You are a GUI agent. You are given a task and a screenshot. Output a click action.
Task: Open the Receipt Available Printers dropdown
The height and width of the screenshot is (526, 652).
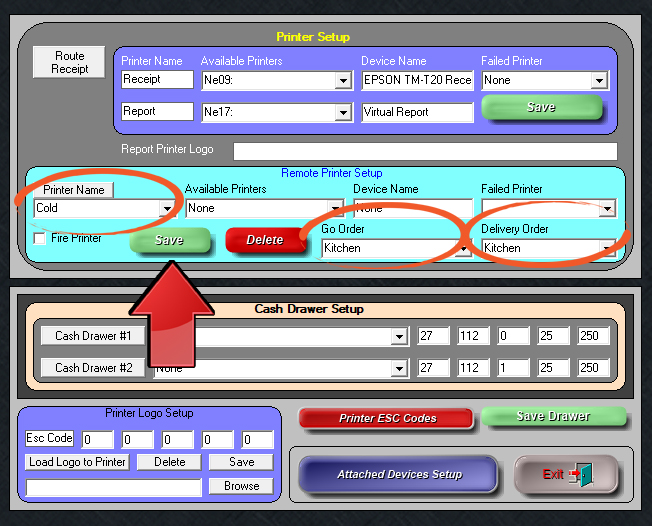[x=342, y=81]
